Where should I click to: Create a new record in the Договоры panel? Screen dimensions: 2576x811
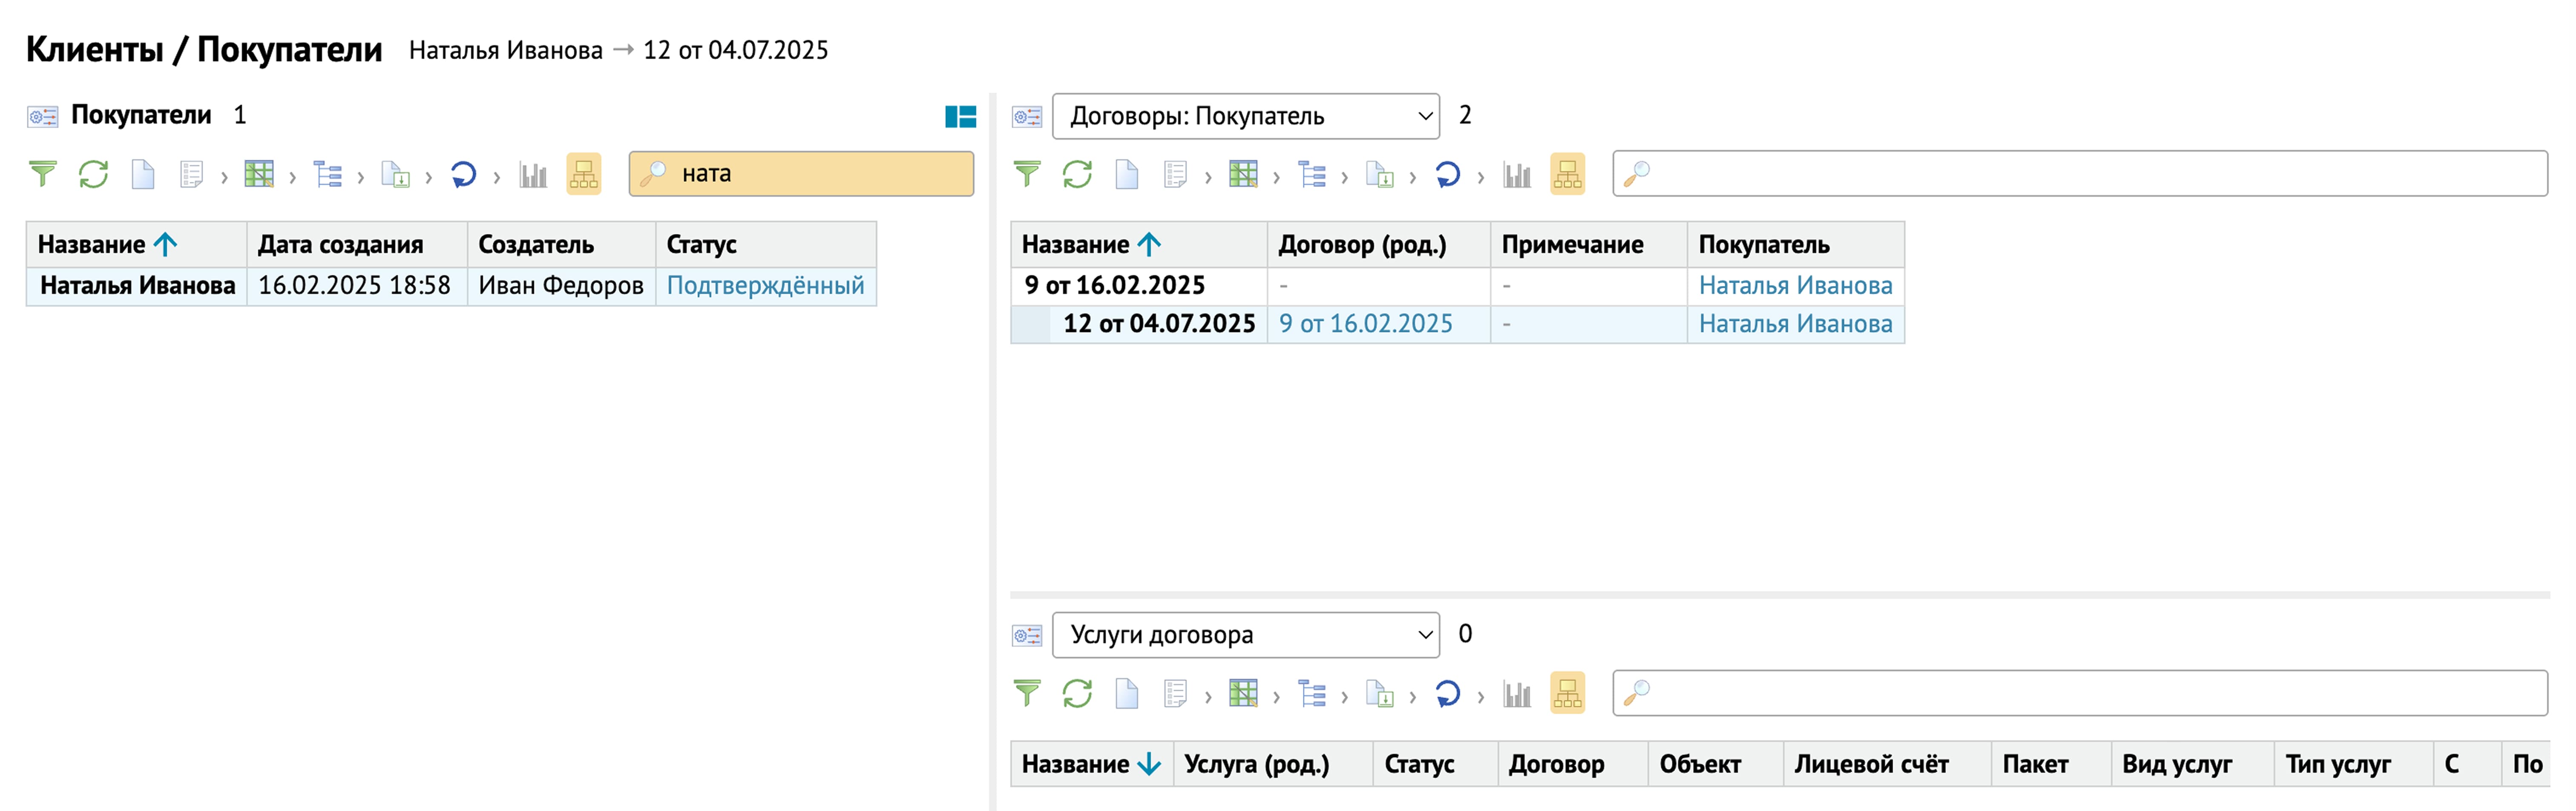click(x=1127, y=174)
